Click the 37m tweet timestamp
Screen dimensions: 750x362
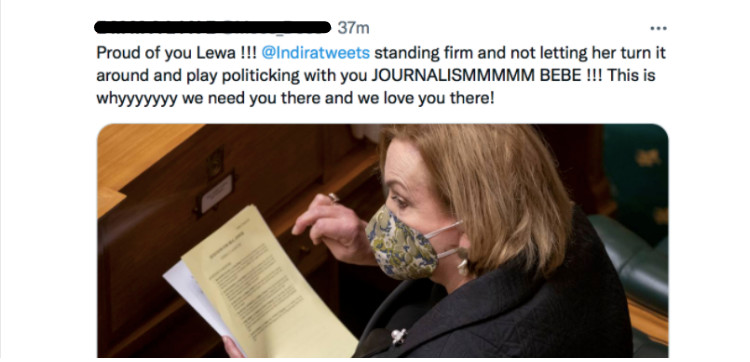tap(353, 28)
